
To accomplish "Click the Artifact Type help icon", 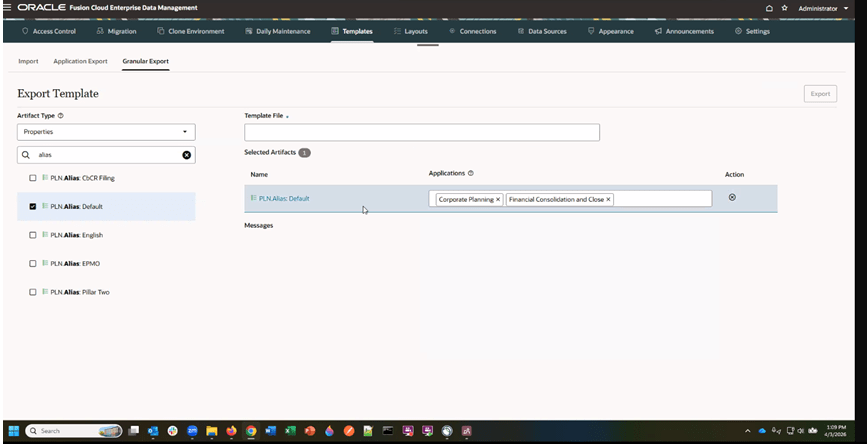I will coord(61,116).
